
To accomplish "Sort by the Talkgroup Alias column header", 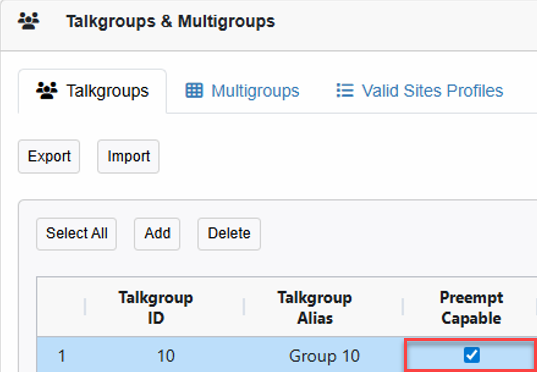I will pyautogui.click(x=315, y=308).
